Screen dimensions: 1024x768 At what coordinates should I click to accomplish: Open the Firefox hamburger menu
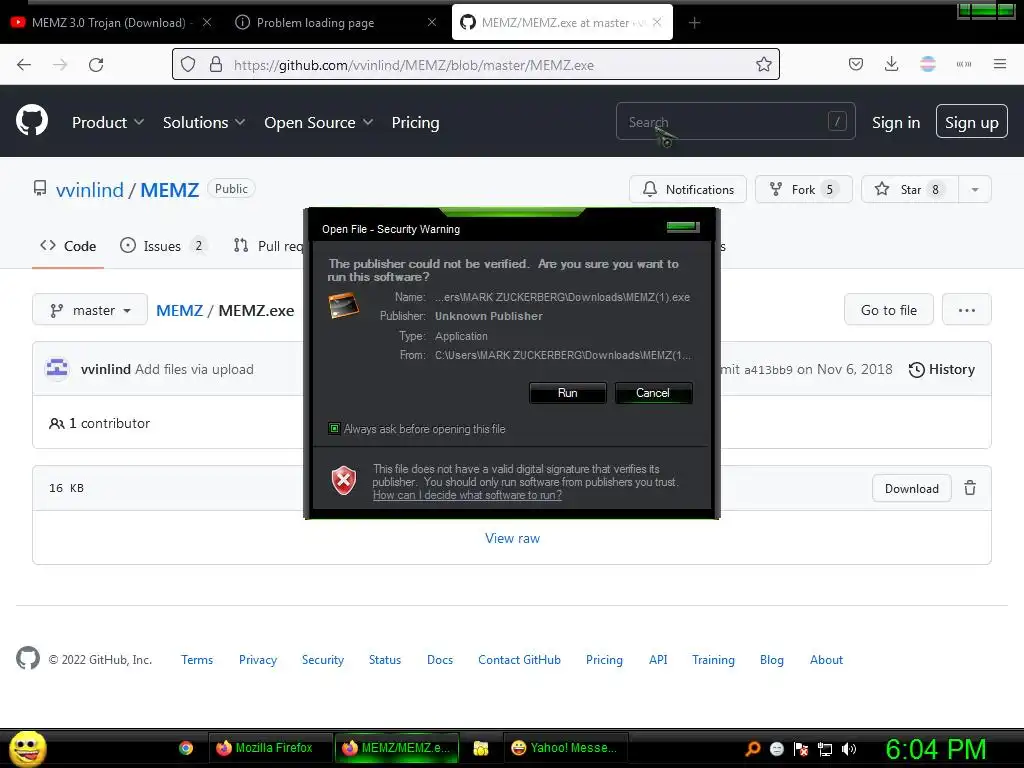1000,64
